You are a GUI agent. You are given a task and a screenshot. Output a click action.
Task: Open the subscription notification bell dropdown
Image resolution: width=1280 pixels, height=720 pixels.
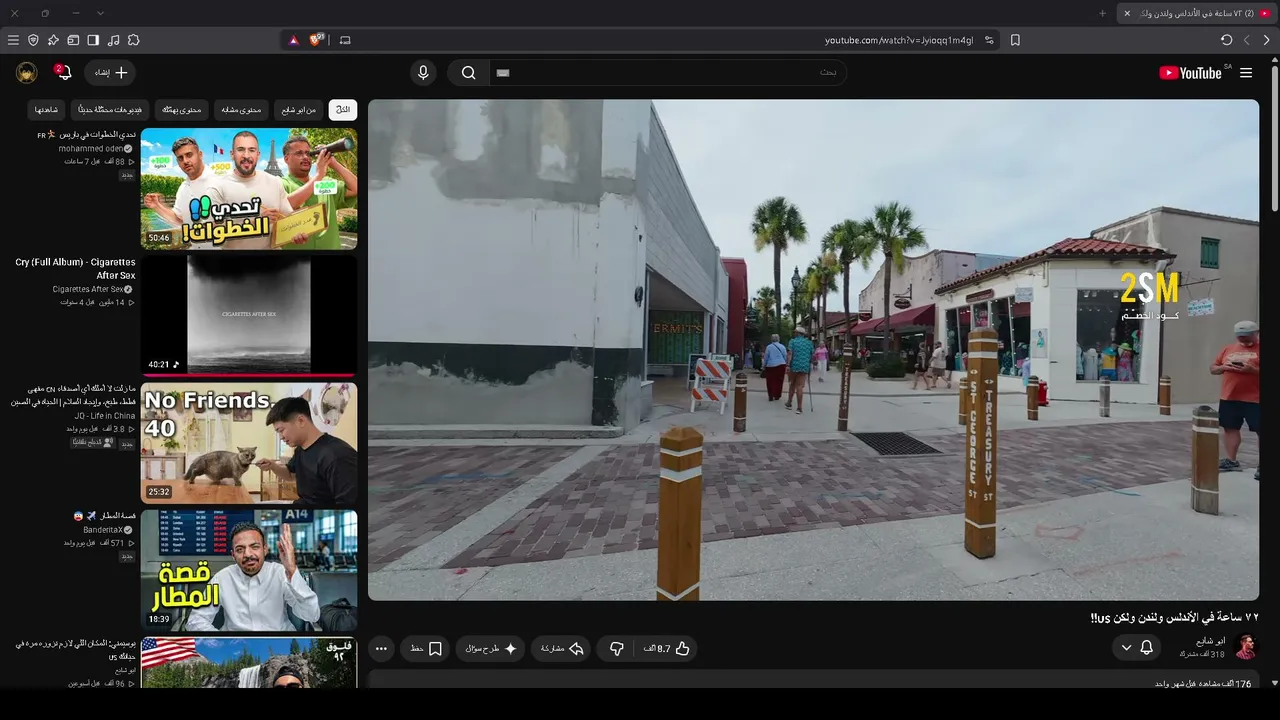(1137, 648)
